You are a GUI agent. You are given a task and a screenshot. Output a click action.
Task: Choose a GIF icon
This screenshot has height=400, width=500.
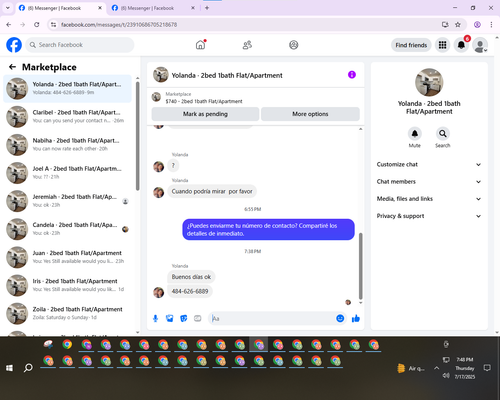point(198,319)
